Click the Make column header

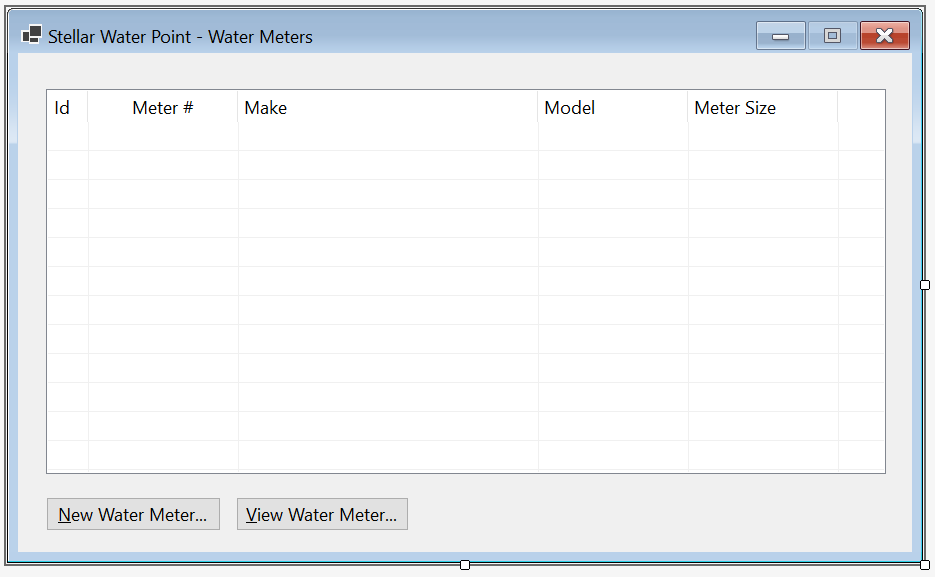point(388,107)
